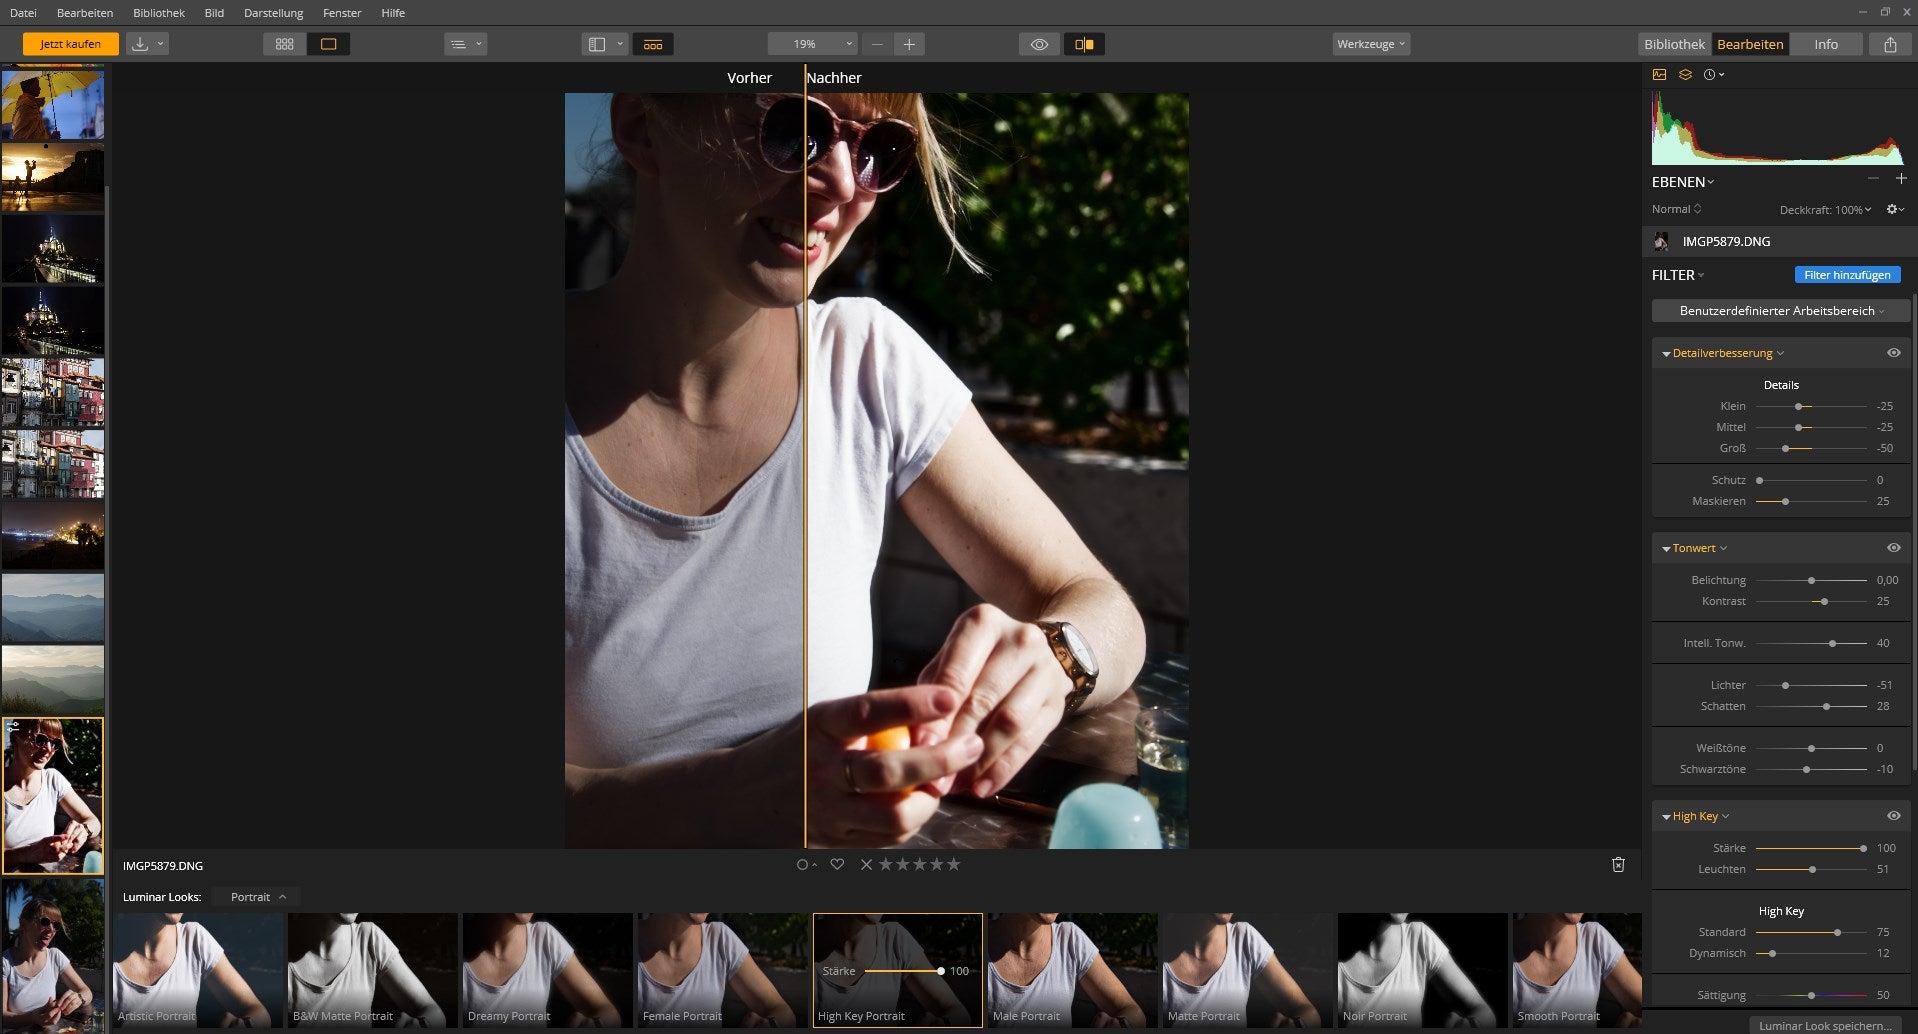Expand the FILTER section menu

tap(1678, 275)
